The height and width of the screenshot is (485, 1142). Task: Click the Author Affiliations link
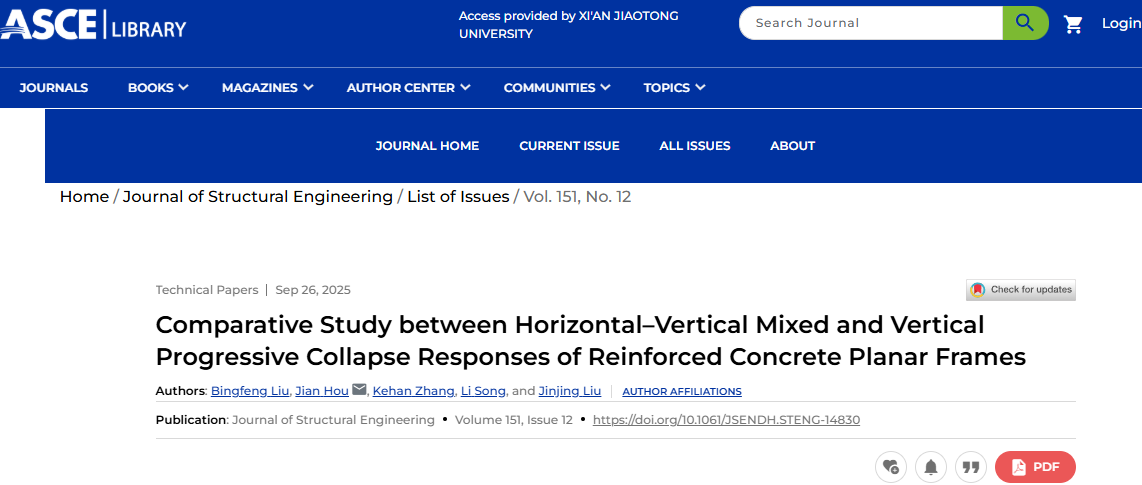(681, 391)
